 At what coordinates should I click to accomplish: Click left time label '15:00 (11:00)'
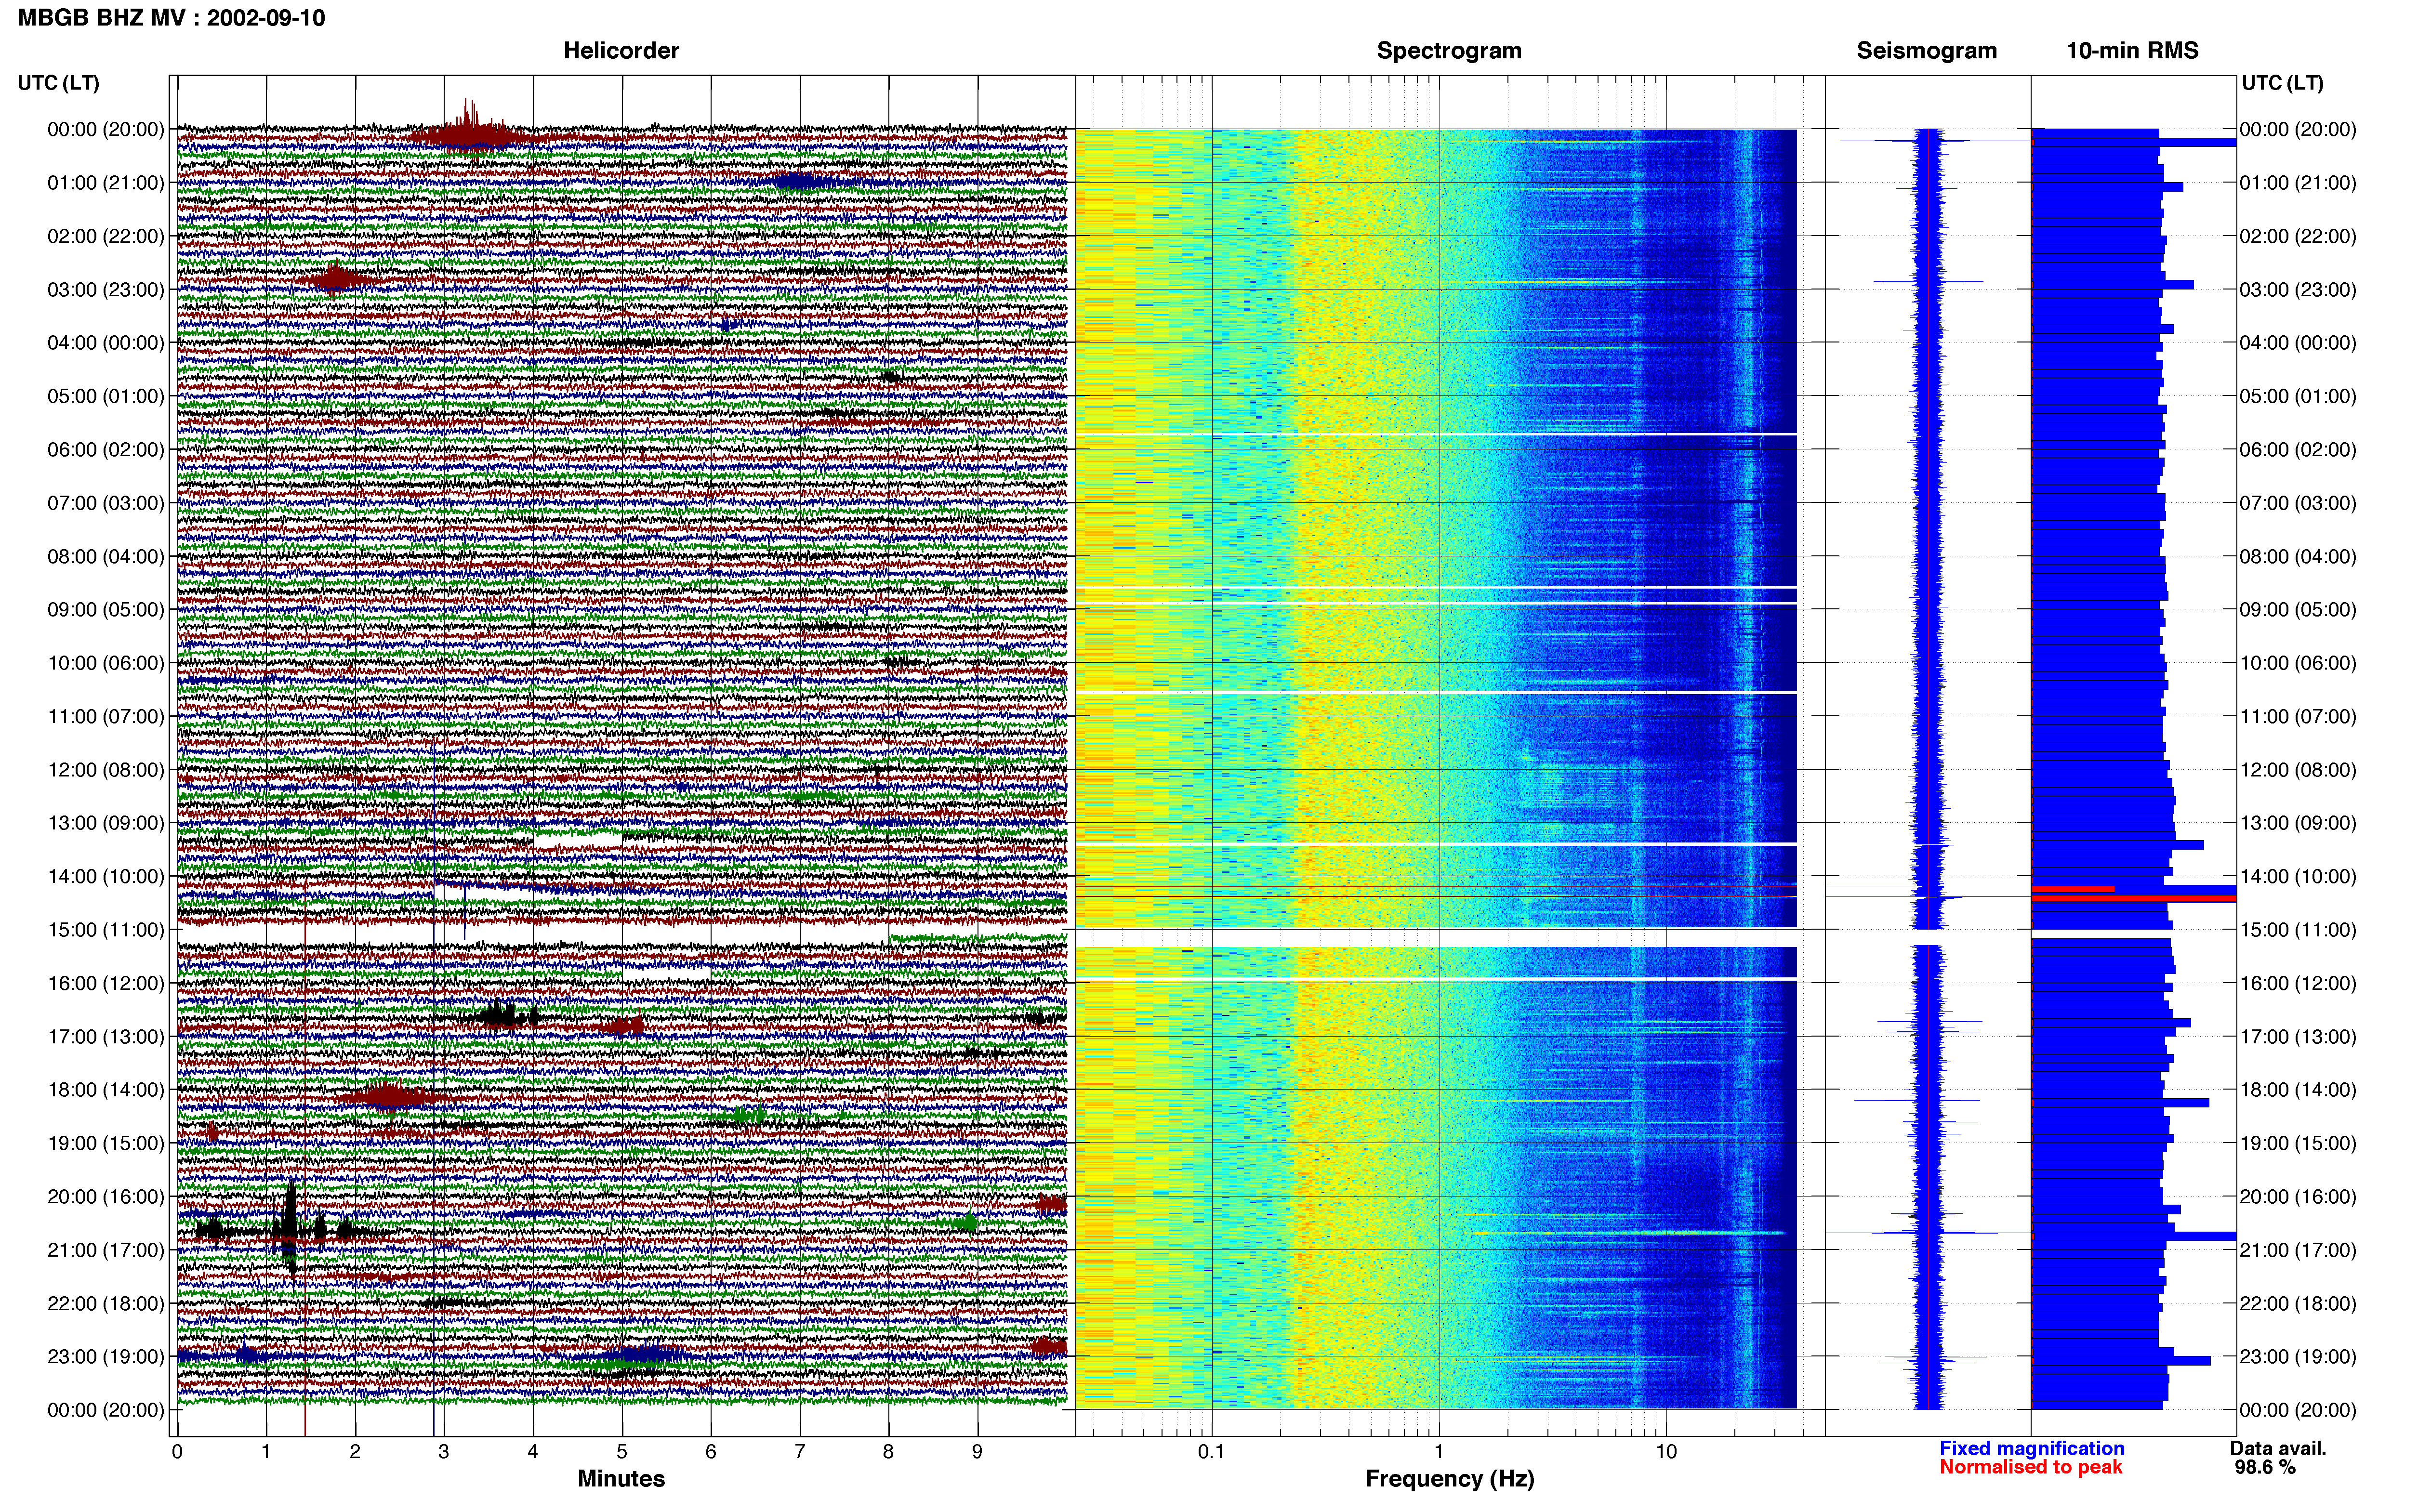106,930
